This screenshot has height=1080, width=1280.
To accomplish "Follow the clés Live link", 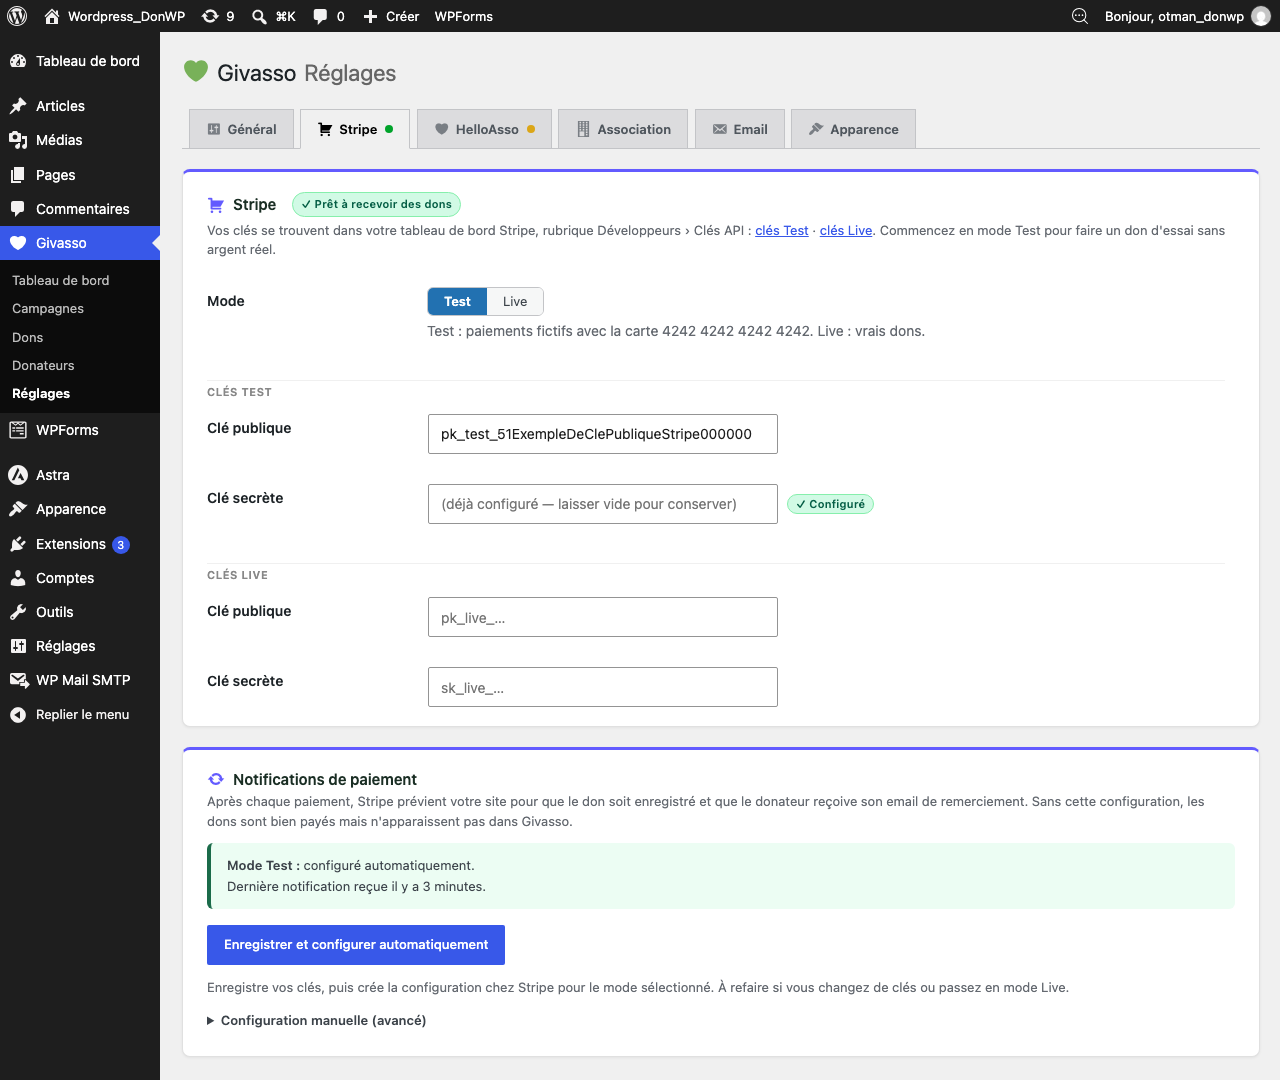I will pos(846,230).
